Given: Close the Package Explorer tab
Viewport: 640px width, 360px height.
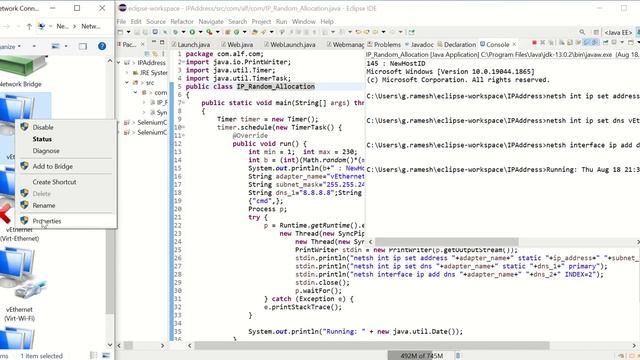Looking at the screenshot, I should (142, 44).
